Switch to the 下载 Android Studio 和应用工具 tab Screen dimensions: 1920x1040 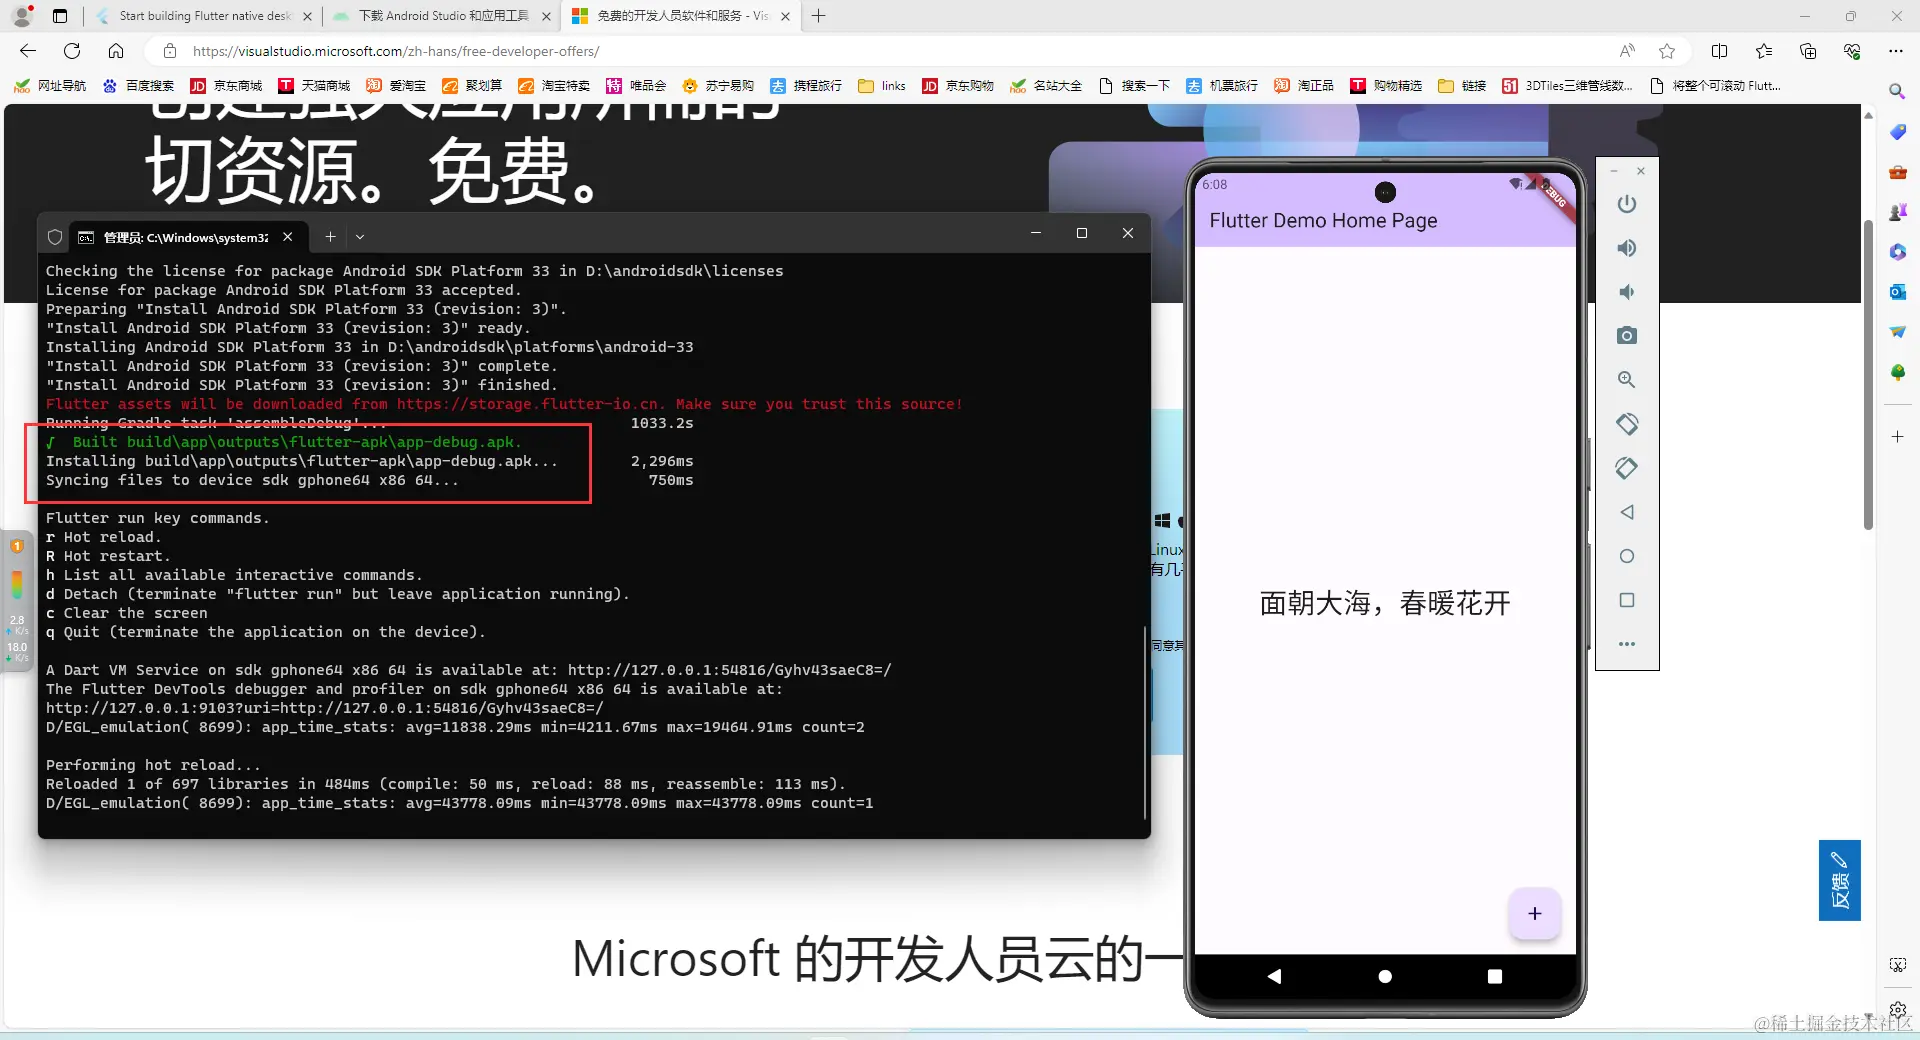(441, 16)
